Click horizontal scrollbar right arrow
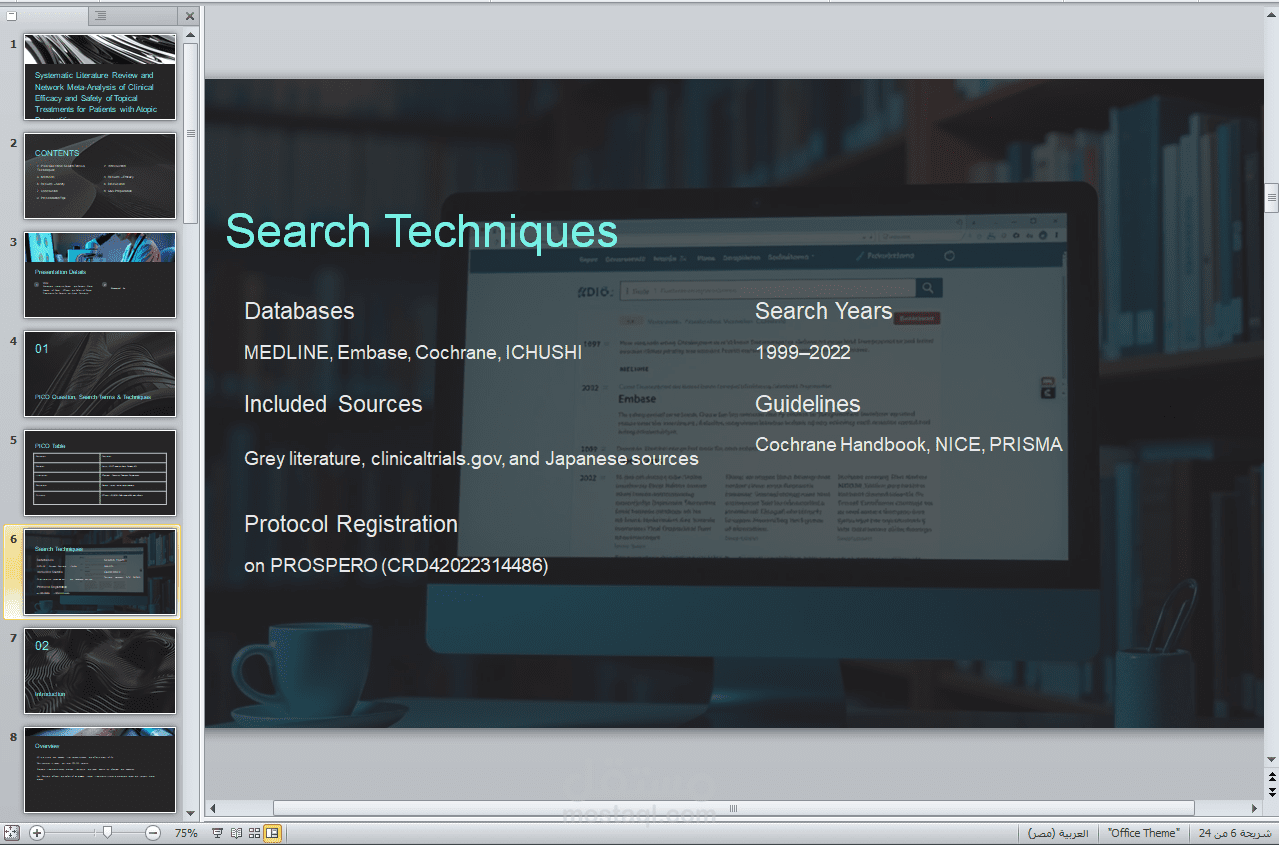 tap(1255, 808)
